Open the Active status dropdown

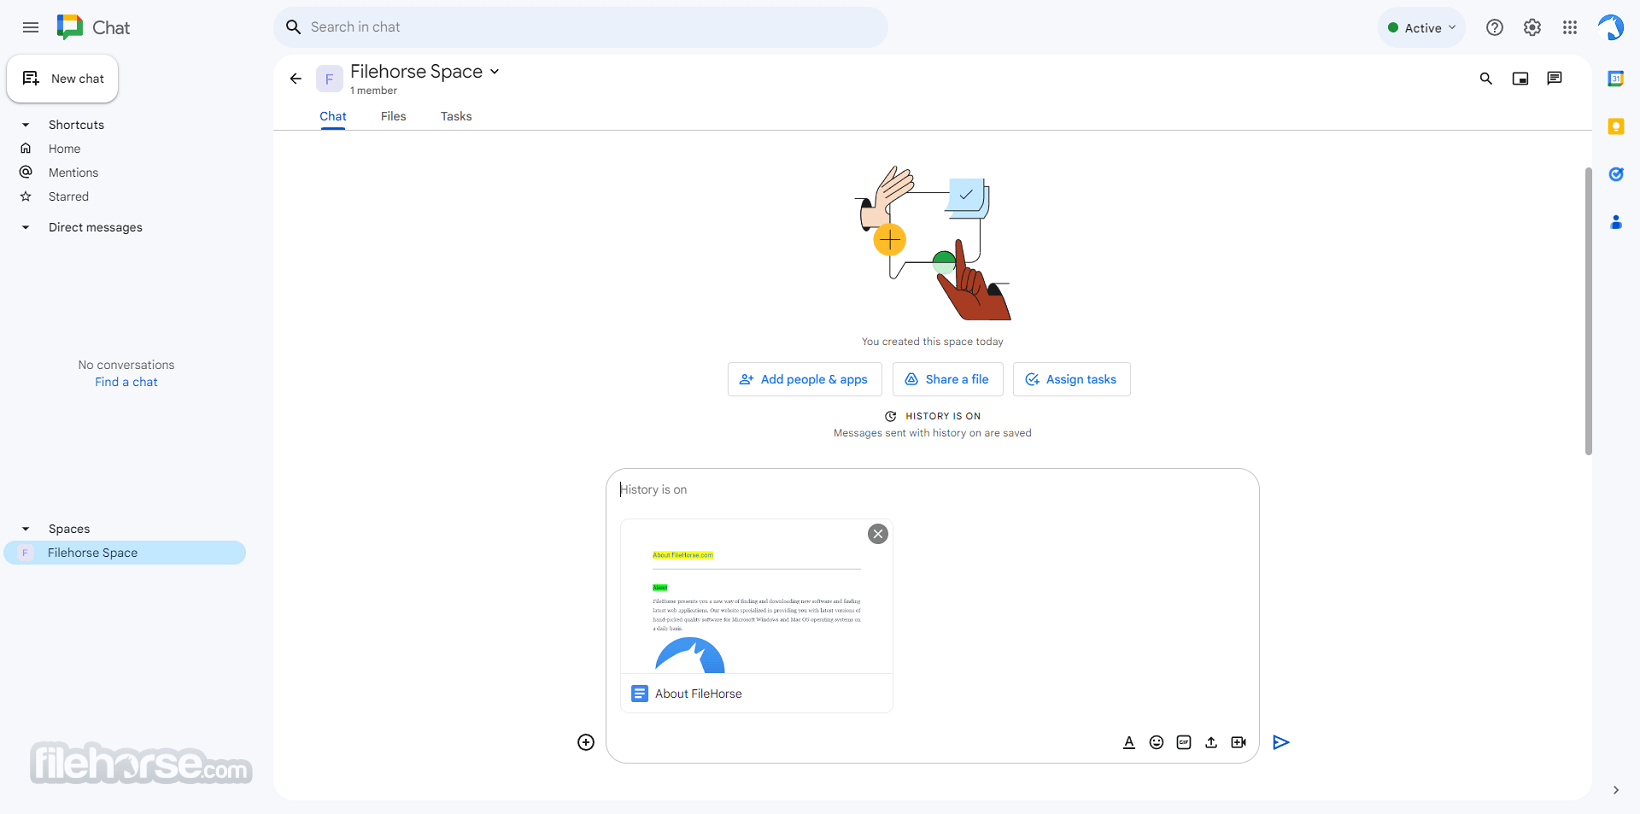pyautogui.click(x=1421, y=28)
